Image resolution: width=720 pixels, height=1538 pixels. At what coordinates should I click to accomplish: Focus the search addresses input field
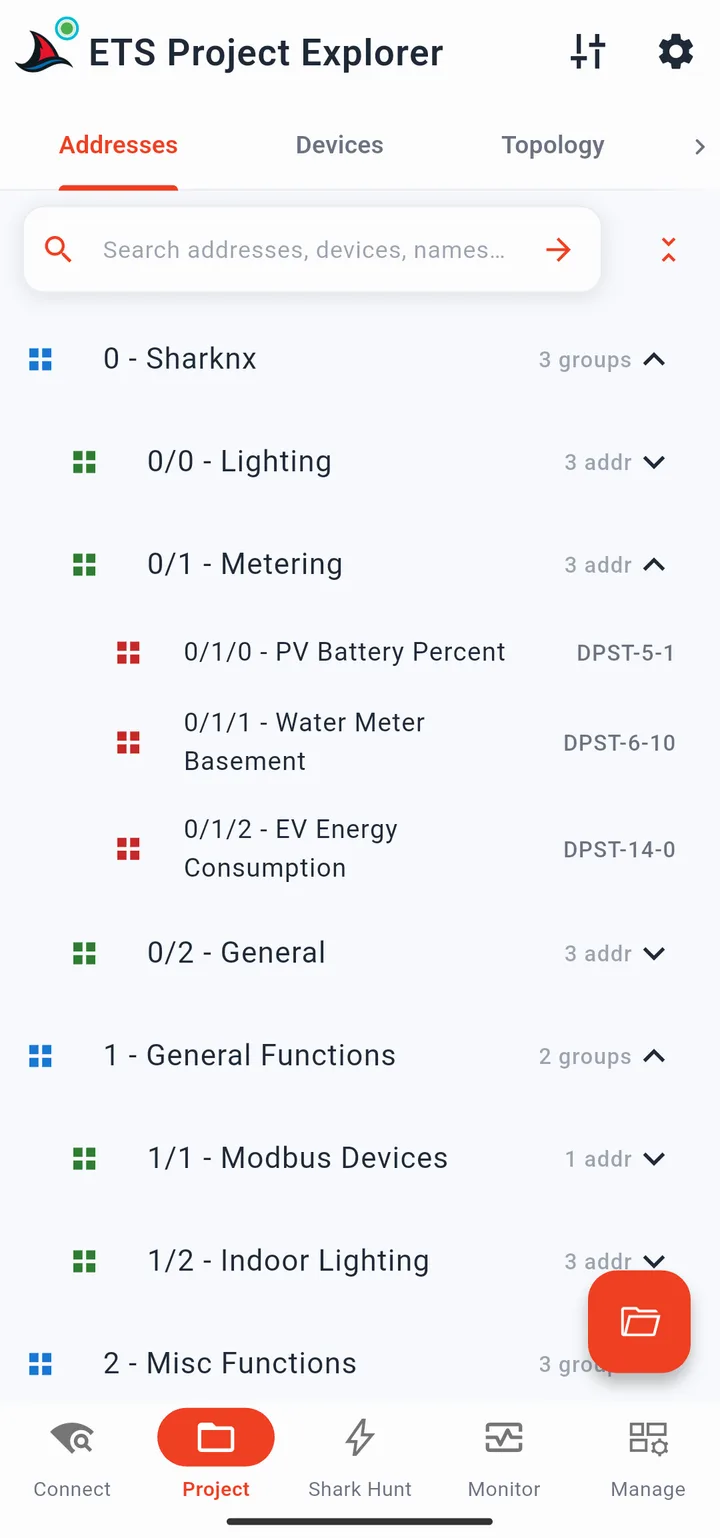coord(304,250)
